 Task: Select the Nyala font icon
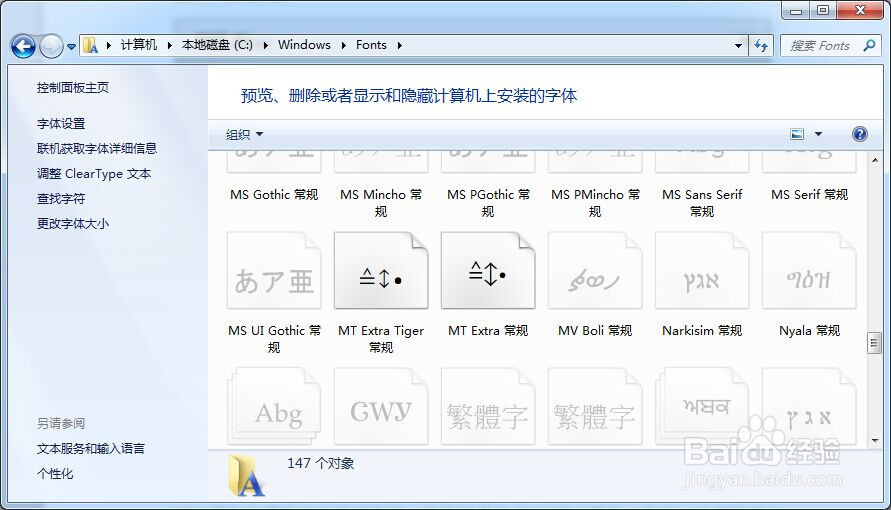[809, 270]
